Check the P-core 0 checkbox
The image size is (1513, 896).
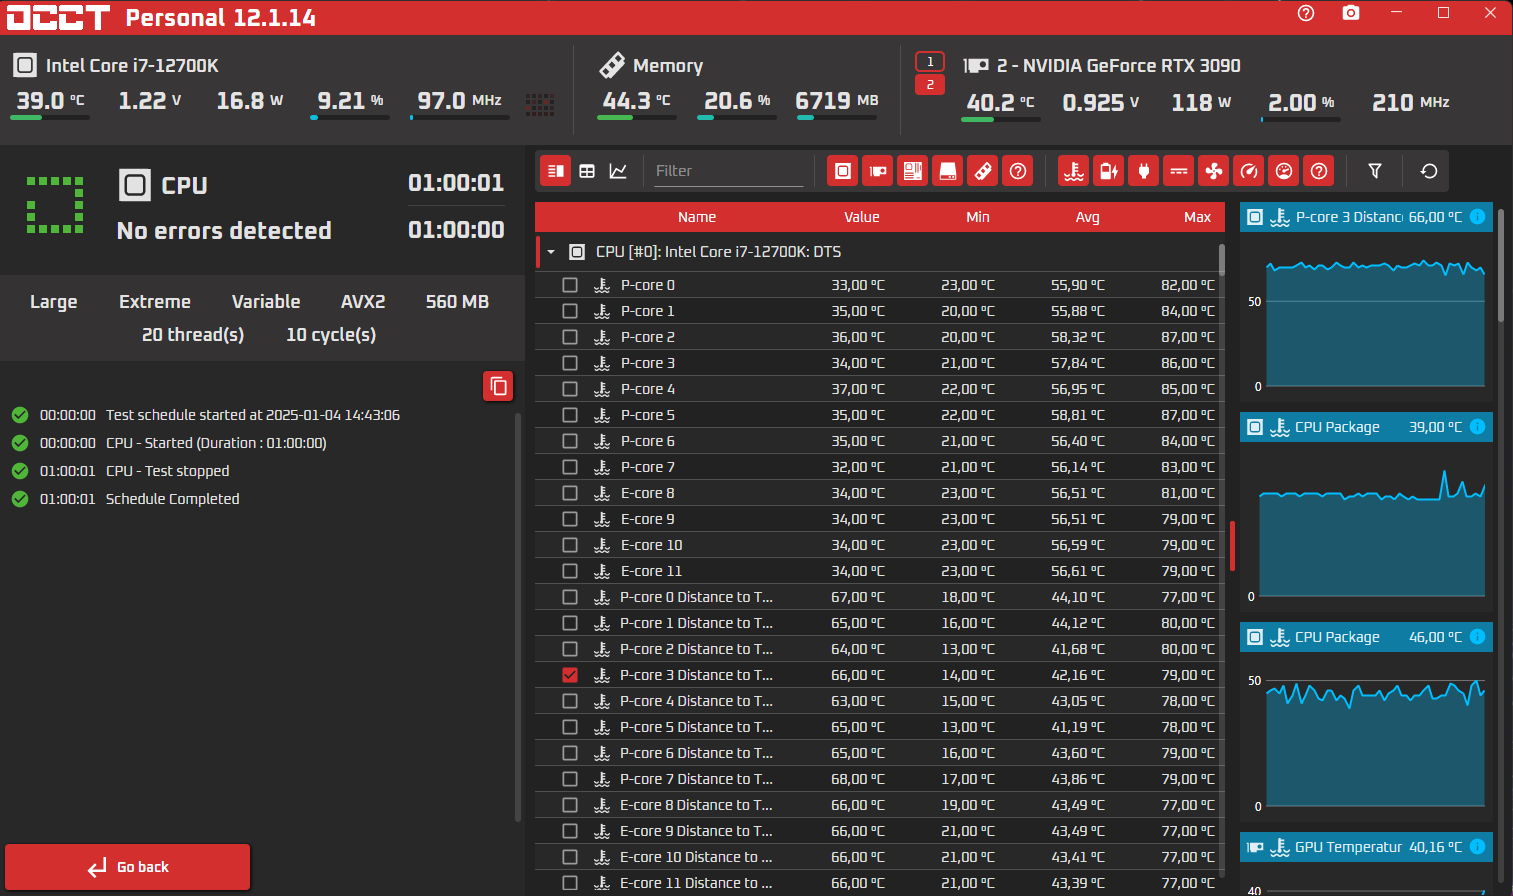570,285
